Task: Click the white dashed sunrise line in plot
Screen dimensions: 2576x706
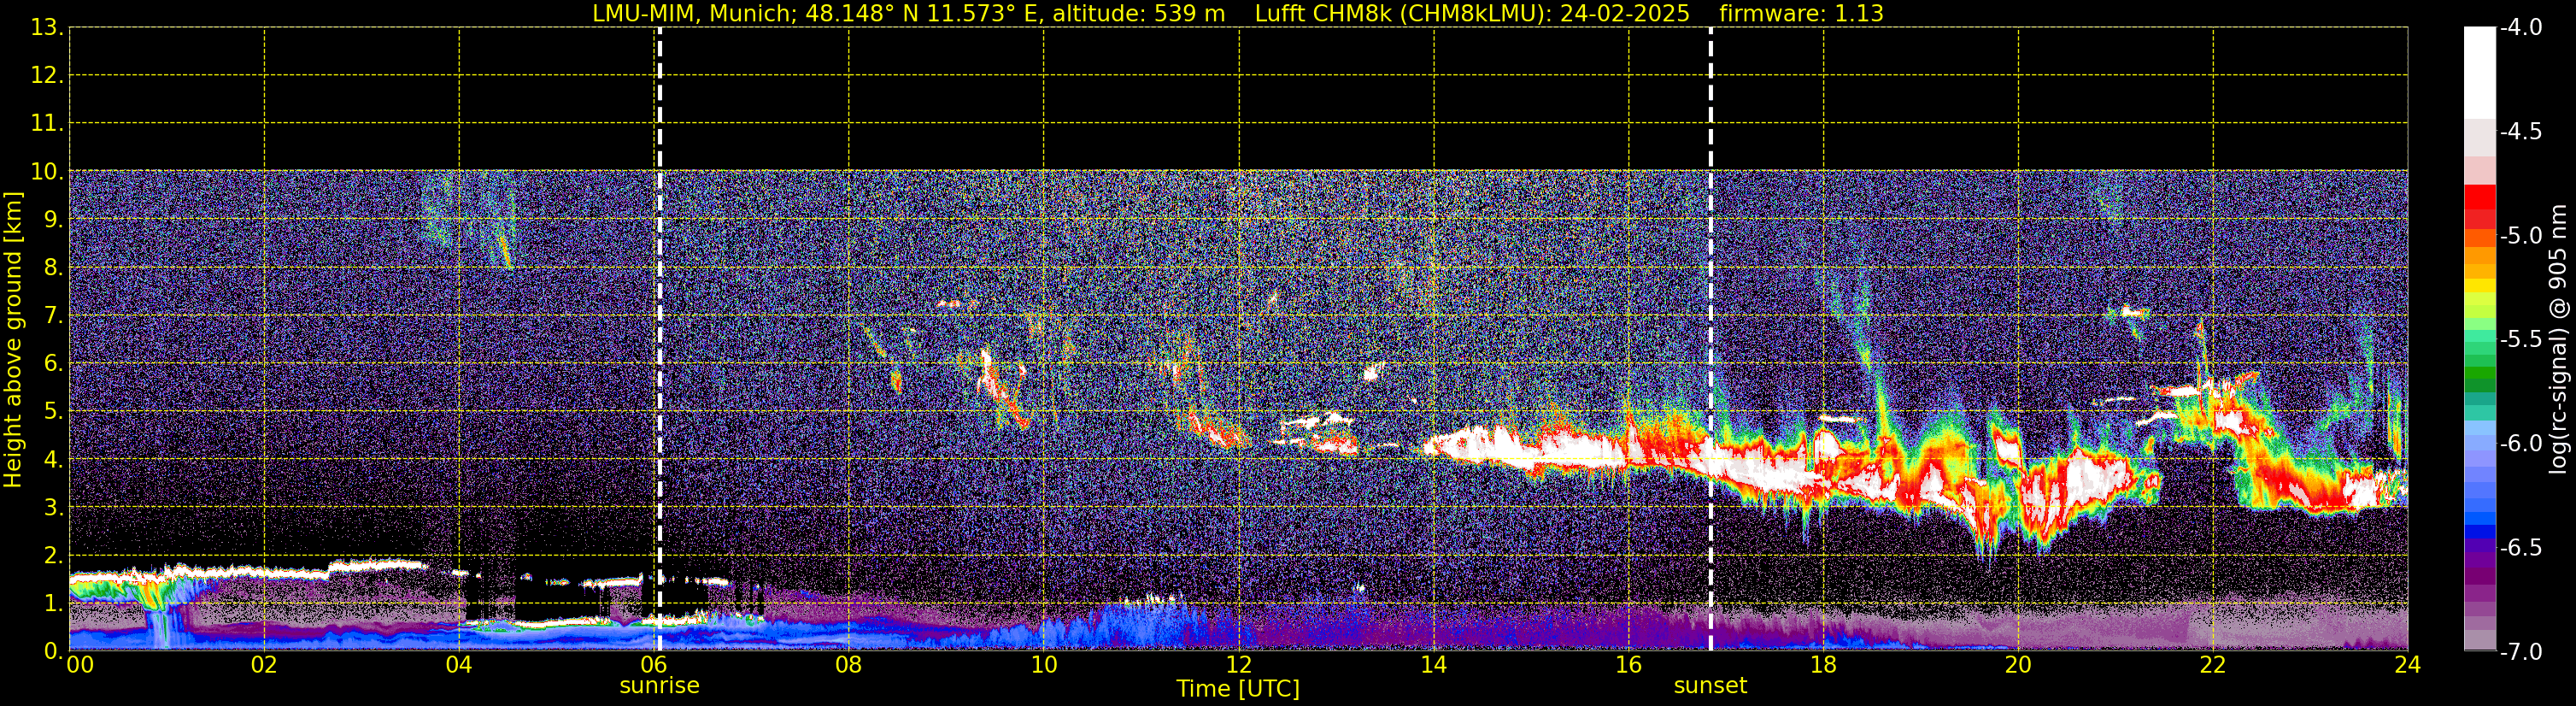Action: (x=659, y=339)
